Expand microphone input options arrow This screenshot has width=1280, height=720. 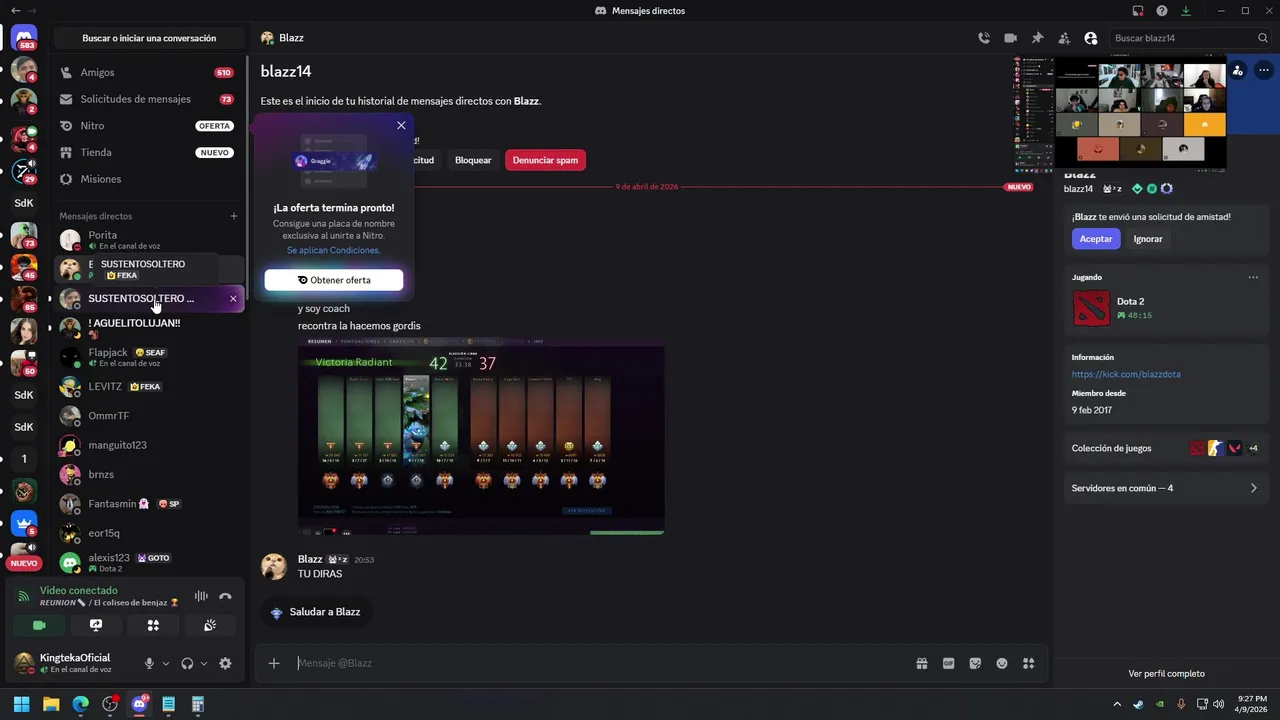click(166, 663)
